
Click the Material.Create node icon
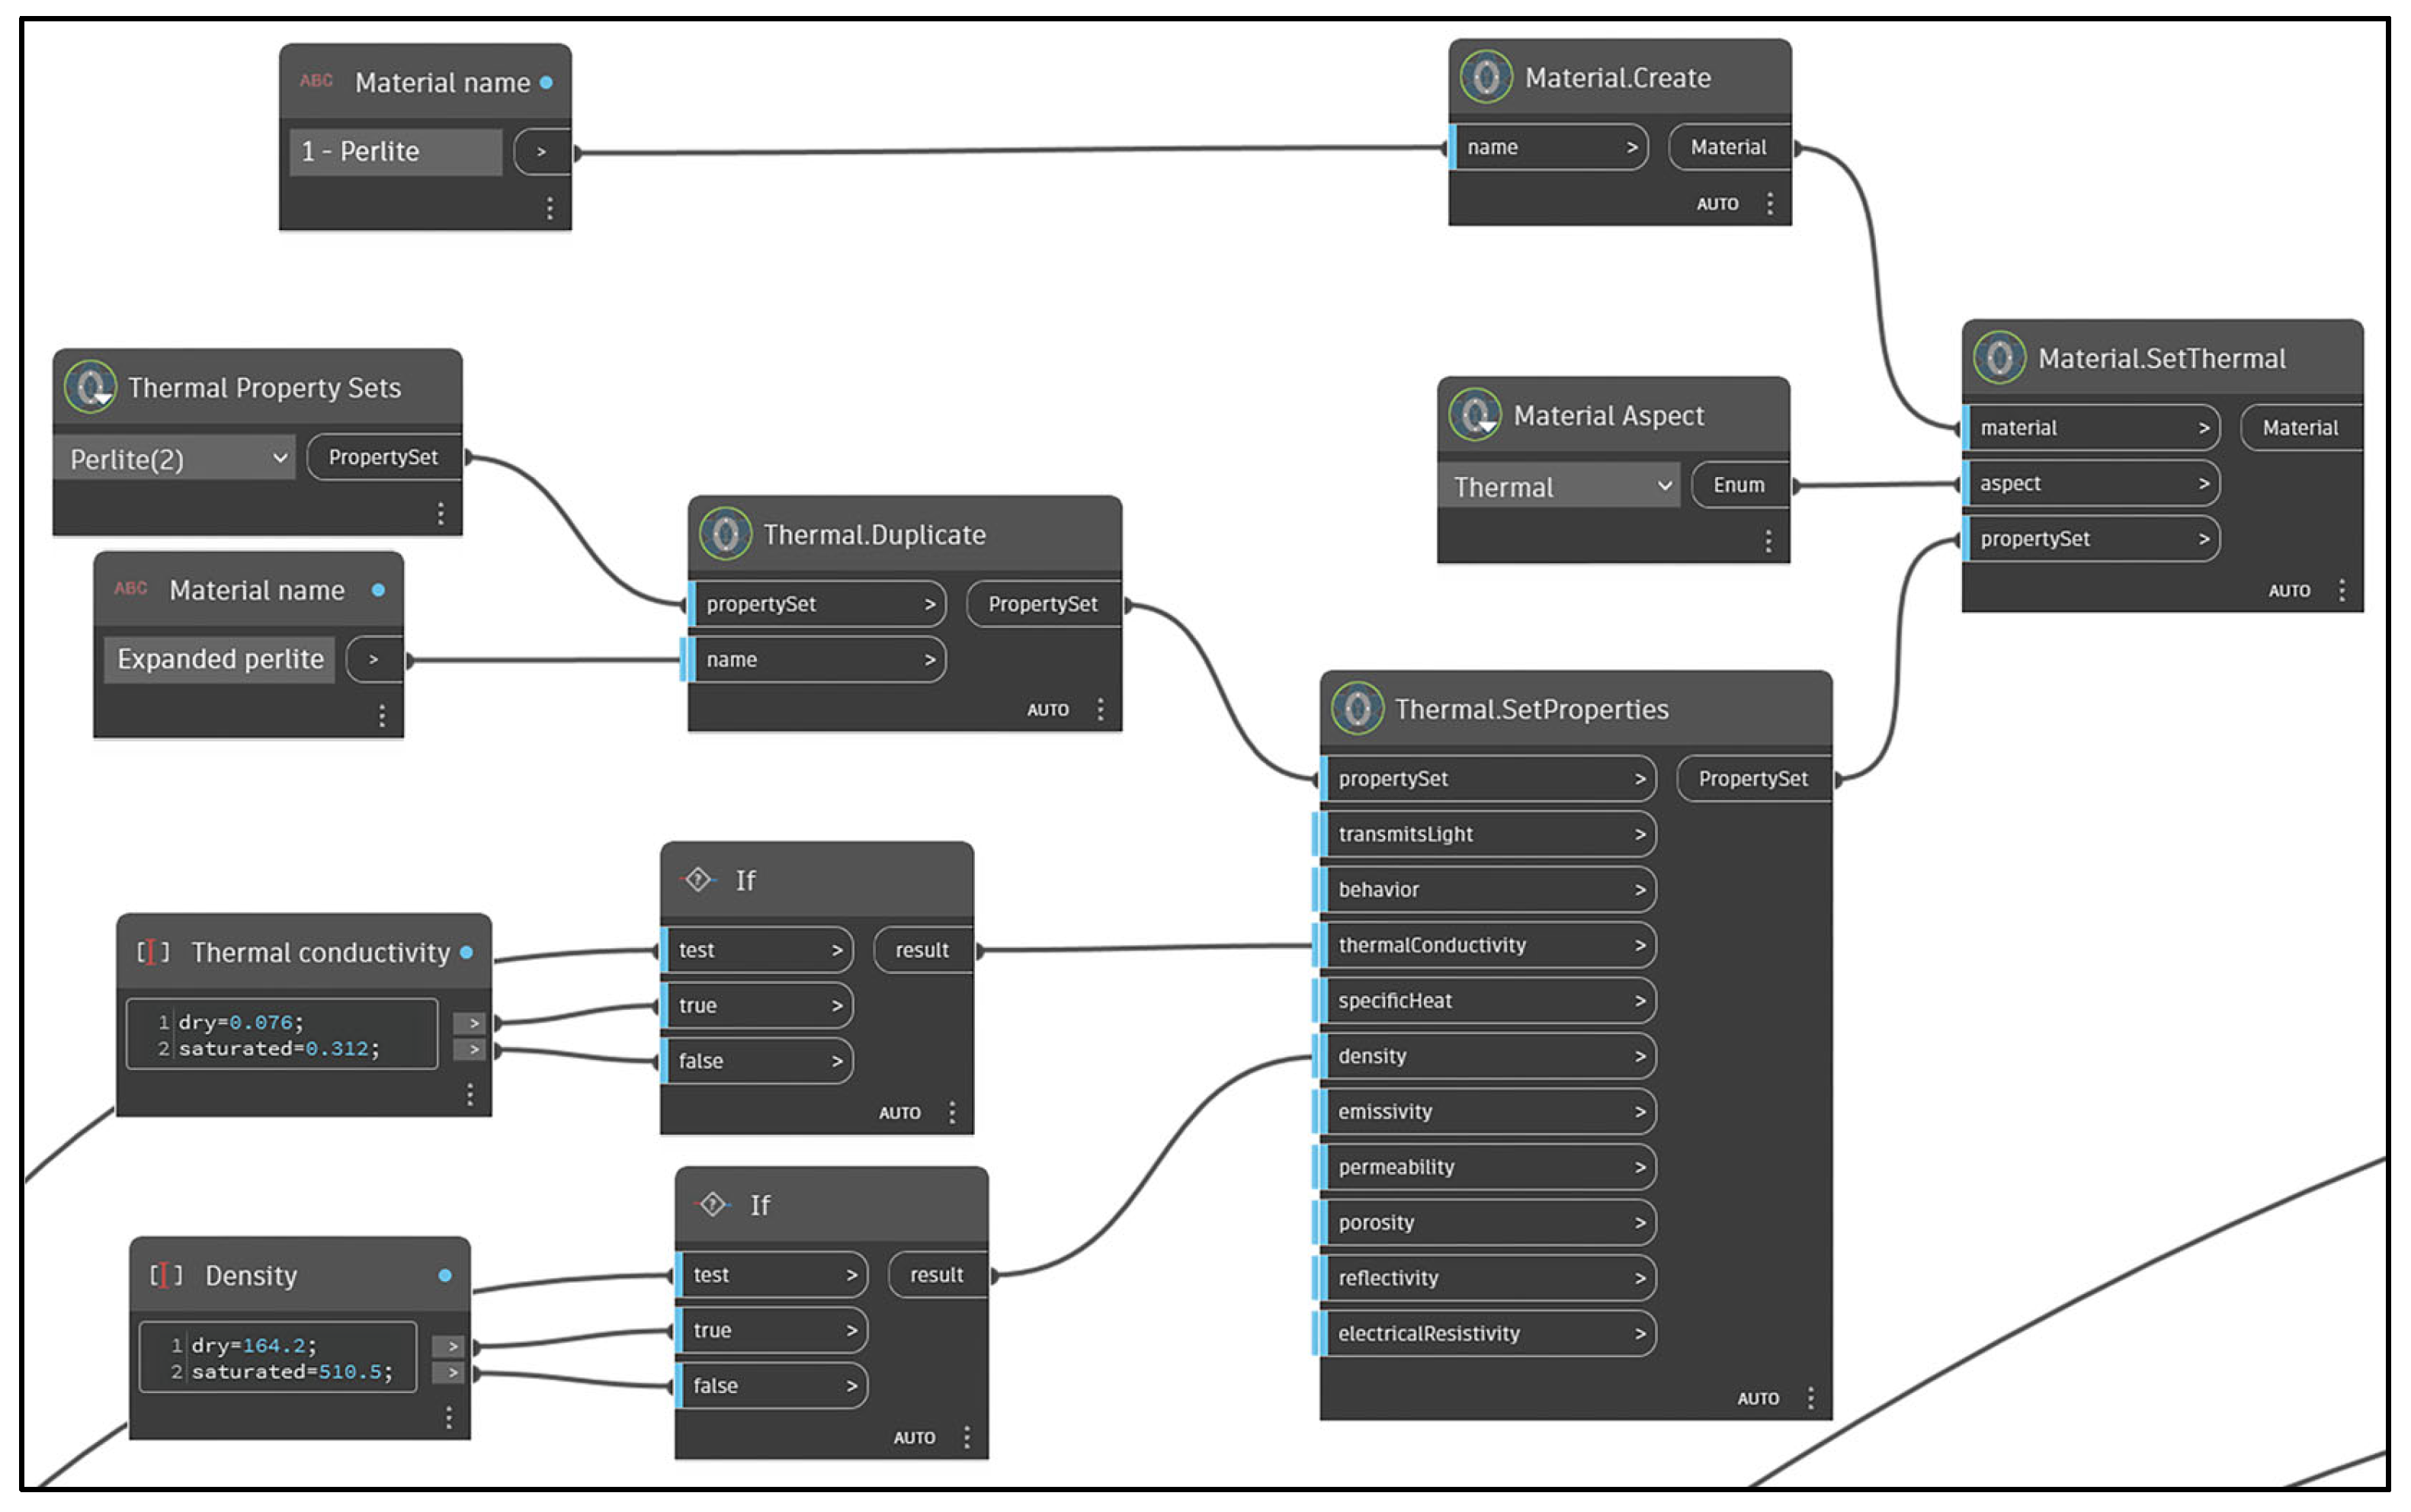[1486, 77]
